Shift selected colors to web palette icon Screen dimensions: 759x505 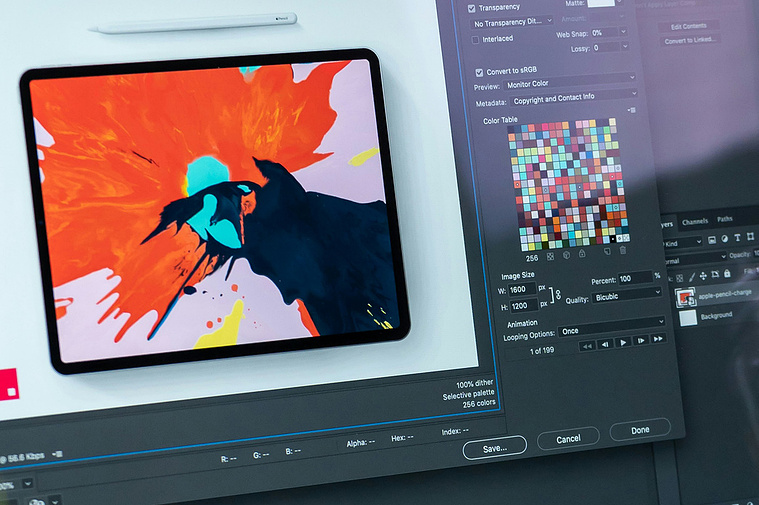566,255
